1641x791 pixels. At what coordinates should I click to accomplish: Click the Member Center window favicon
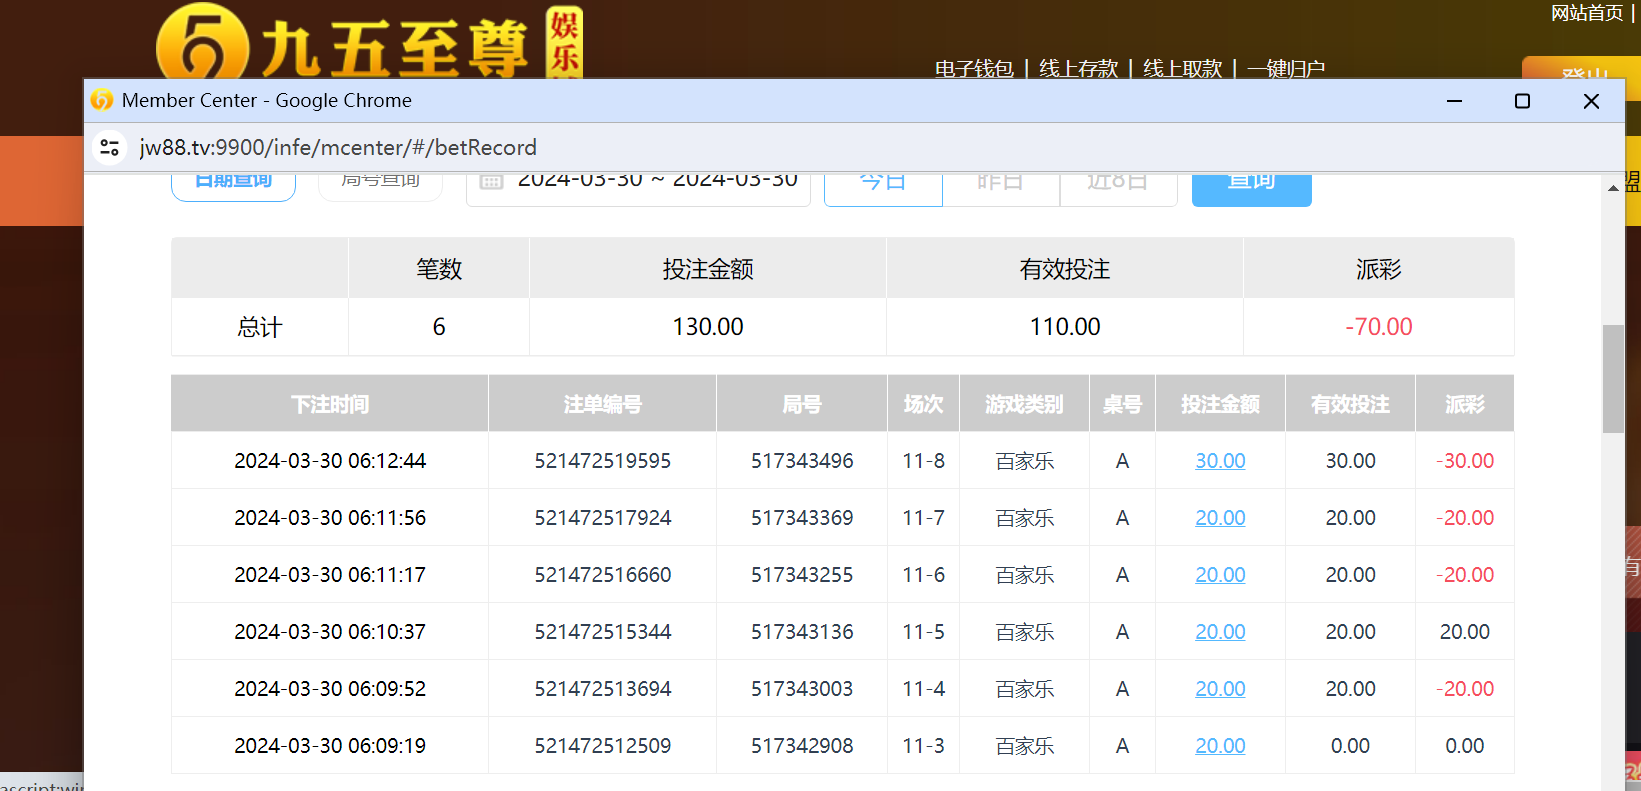coord(102,100)
